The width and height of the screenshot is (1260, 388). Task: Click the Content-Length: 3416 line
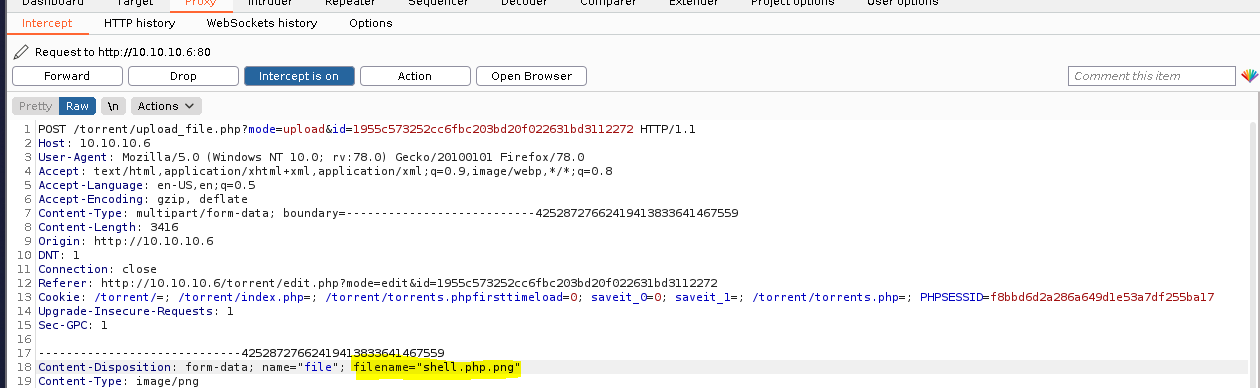[108, 227]
